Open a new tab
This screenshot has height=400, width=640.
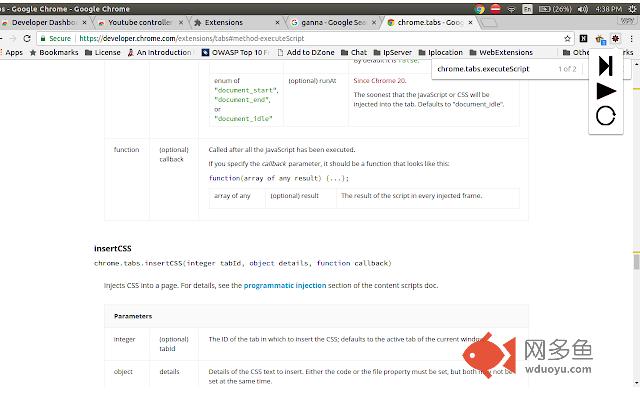point(489,23)
